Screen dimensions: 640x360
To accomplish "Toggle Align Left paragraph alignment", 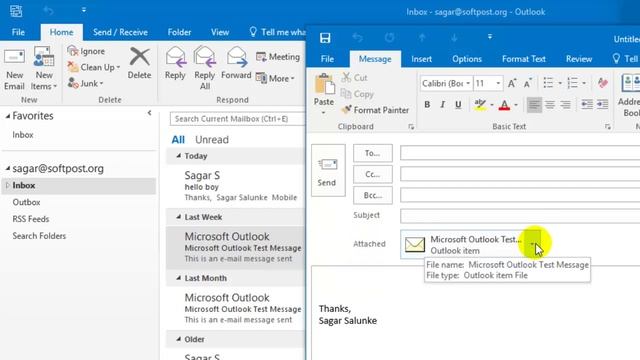I will [534, 104].
